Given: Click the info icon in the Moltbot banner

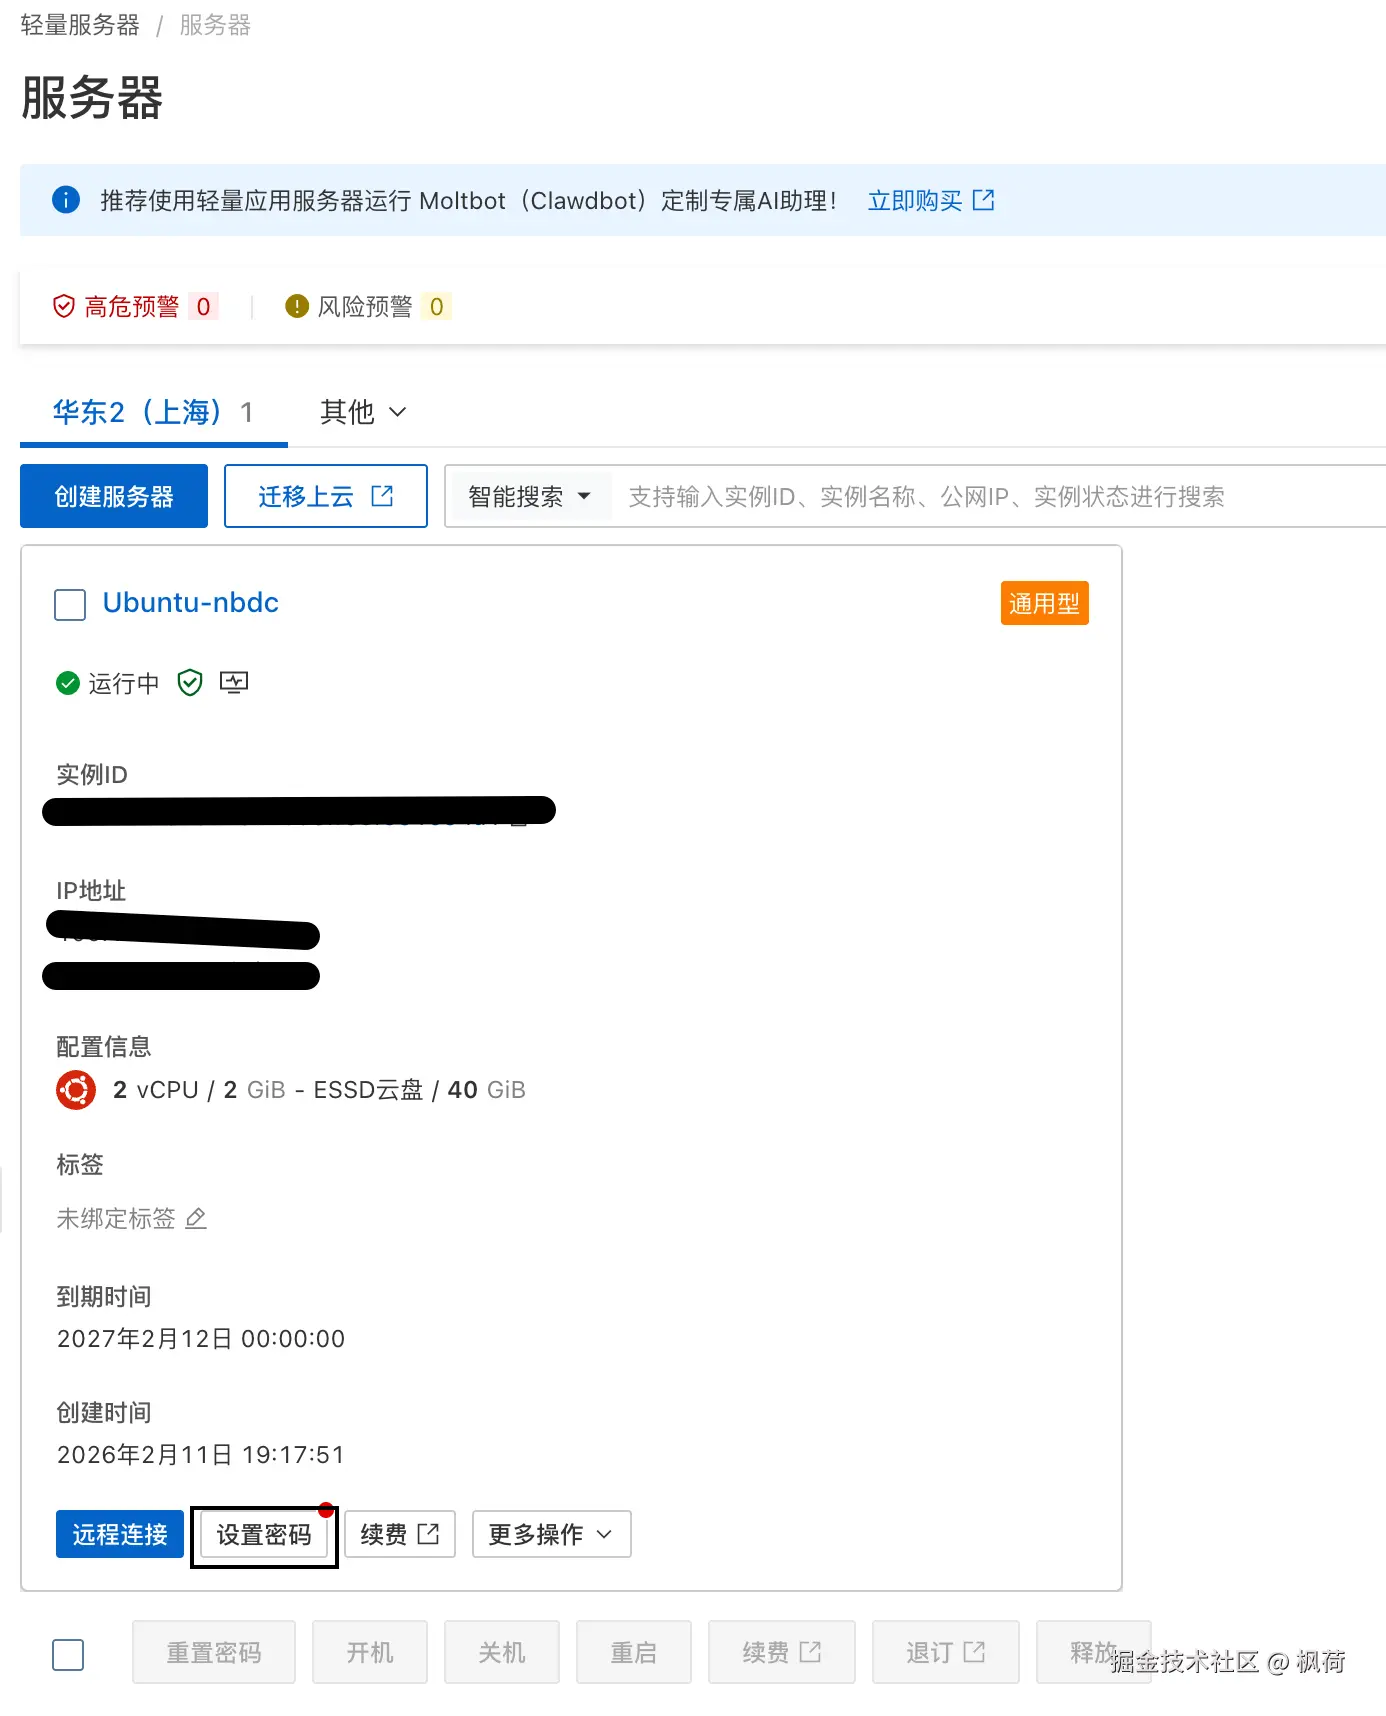Looking at the screenshot, I should click(x=66, y=200).
